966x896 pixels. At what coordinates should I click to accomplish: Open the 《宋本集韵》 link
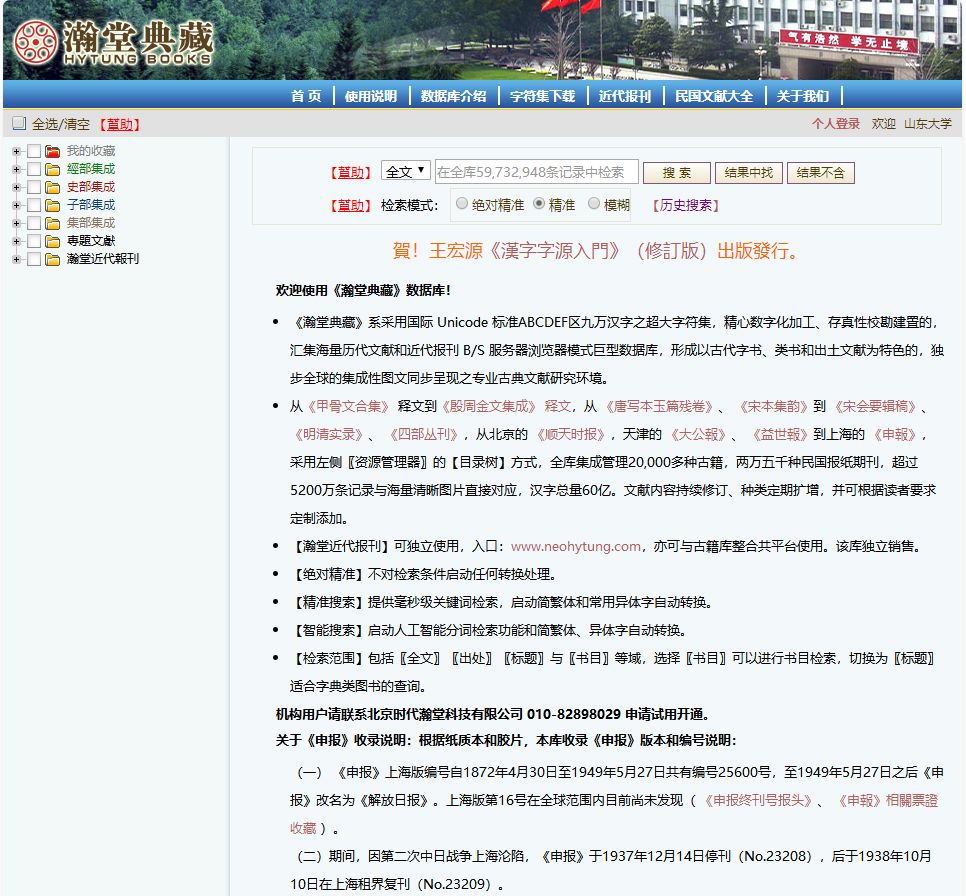click(773, 407)
